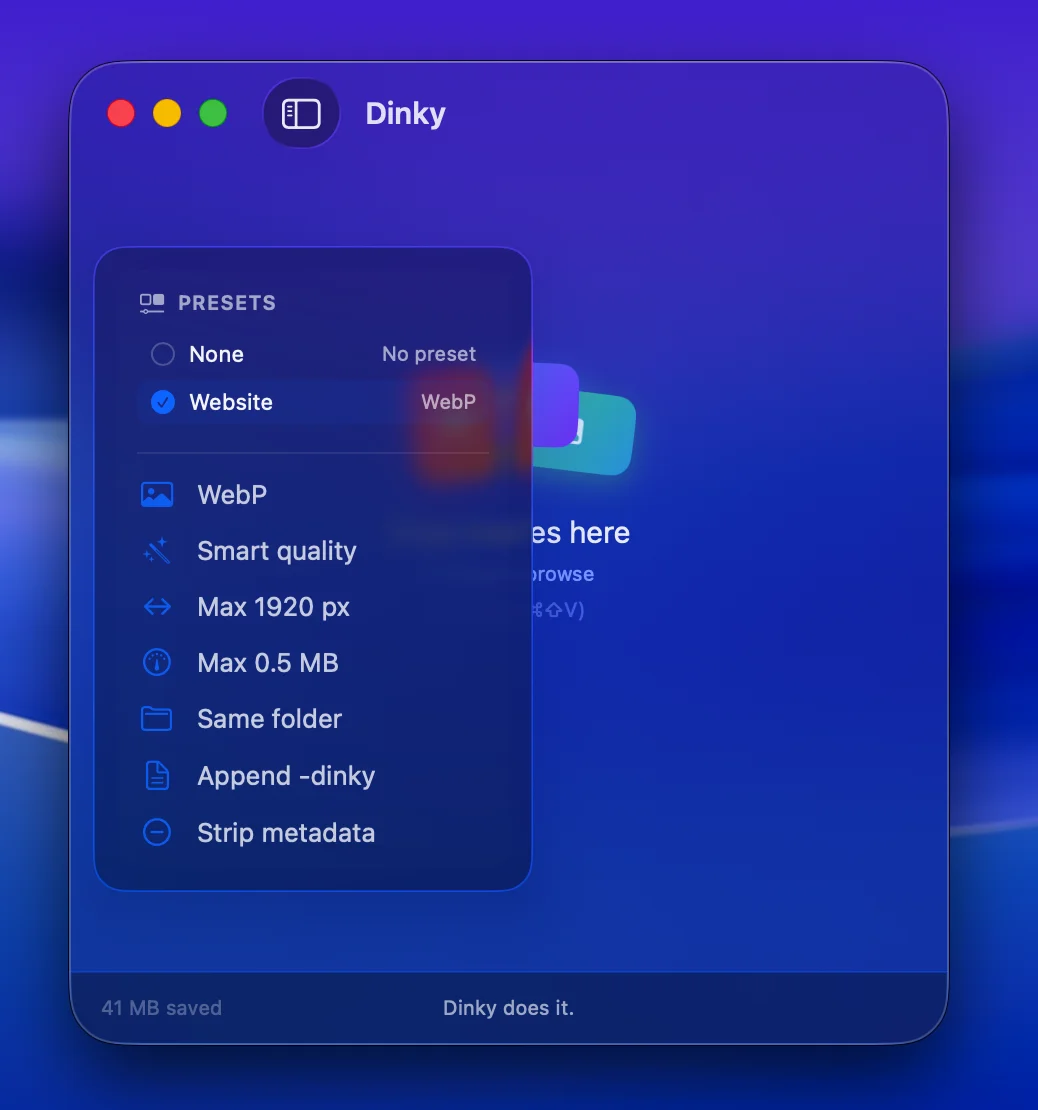Viewport: 1038px width, 1110px height.
Task: Select the Smart quality wand icon
Action: (x=157, y=550)
